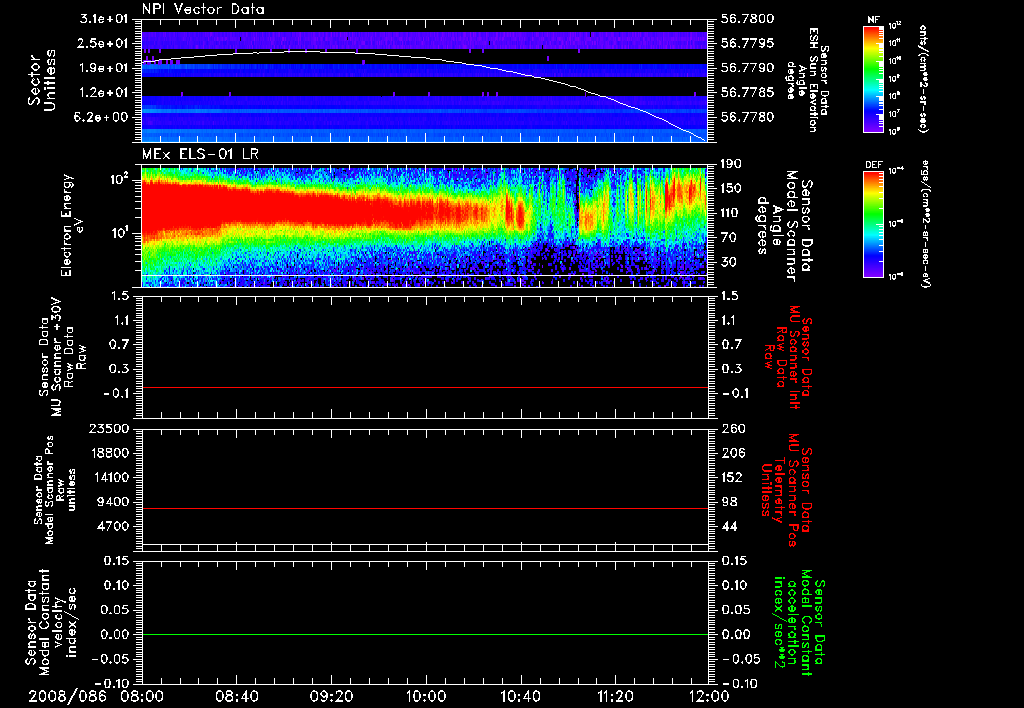Click the '12:00' time axis label

709,696
